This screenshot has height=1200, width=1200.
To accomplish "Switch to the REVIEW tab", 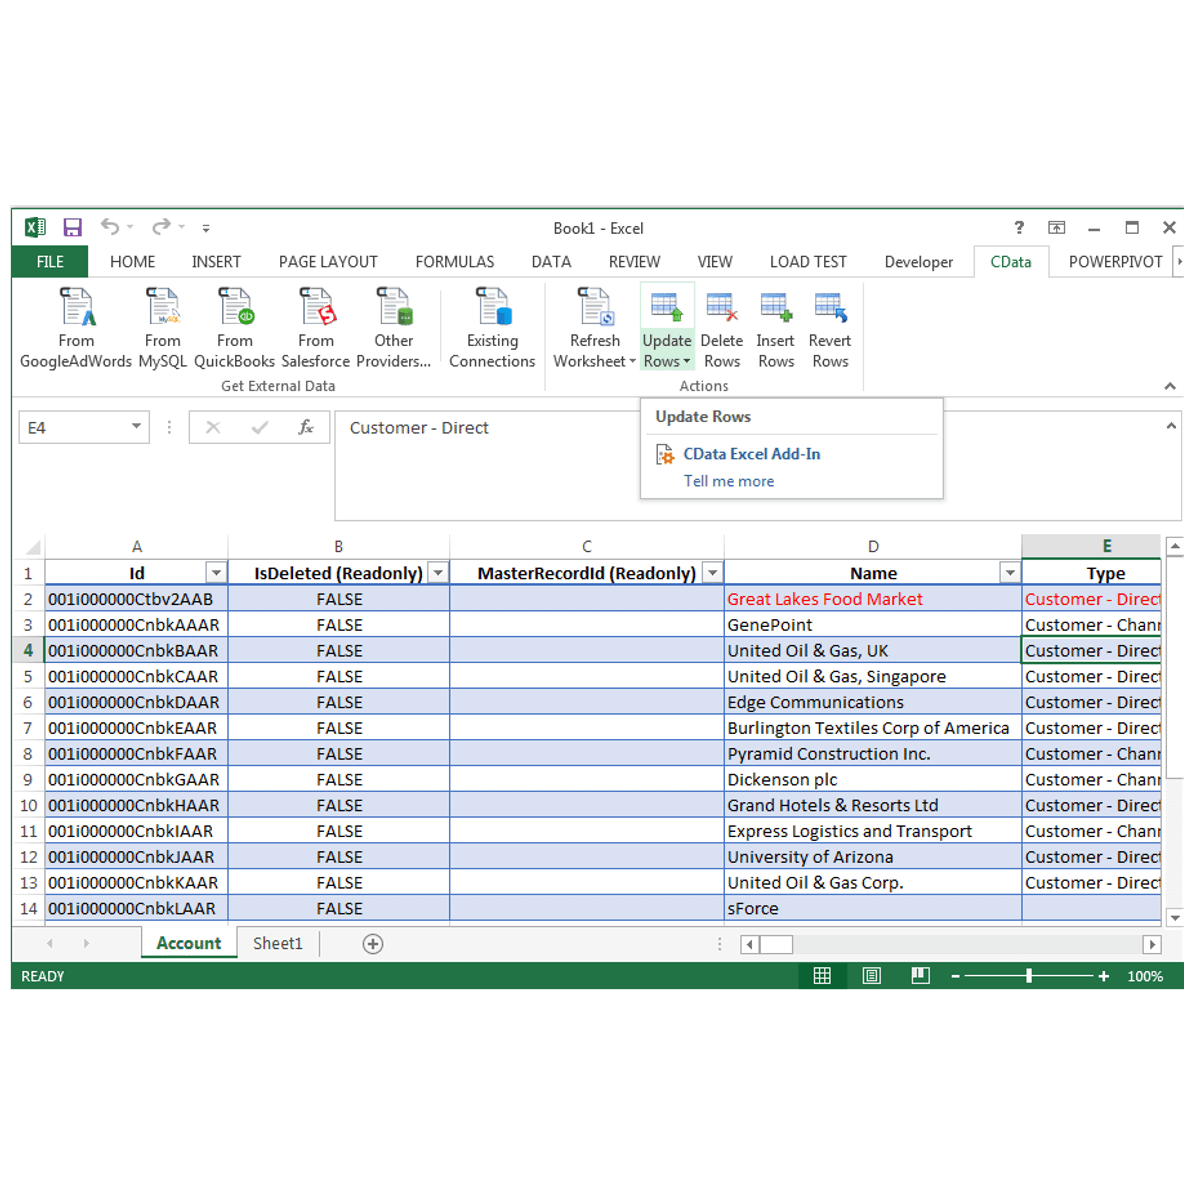I will click(634, 262).
